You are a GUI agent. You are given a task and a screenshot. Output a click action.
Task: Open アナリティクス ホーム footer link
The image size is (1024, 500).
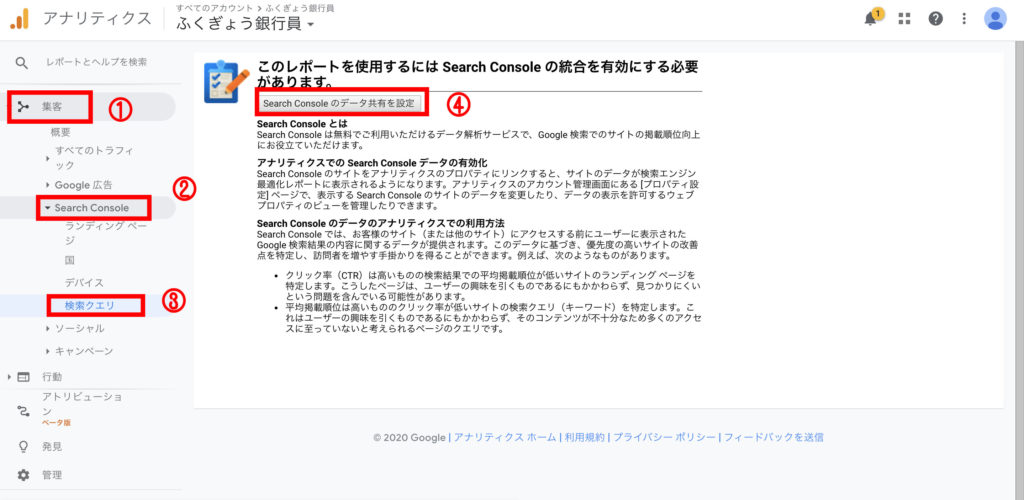(x=505, y=437)
